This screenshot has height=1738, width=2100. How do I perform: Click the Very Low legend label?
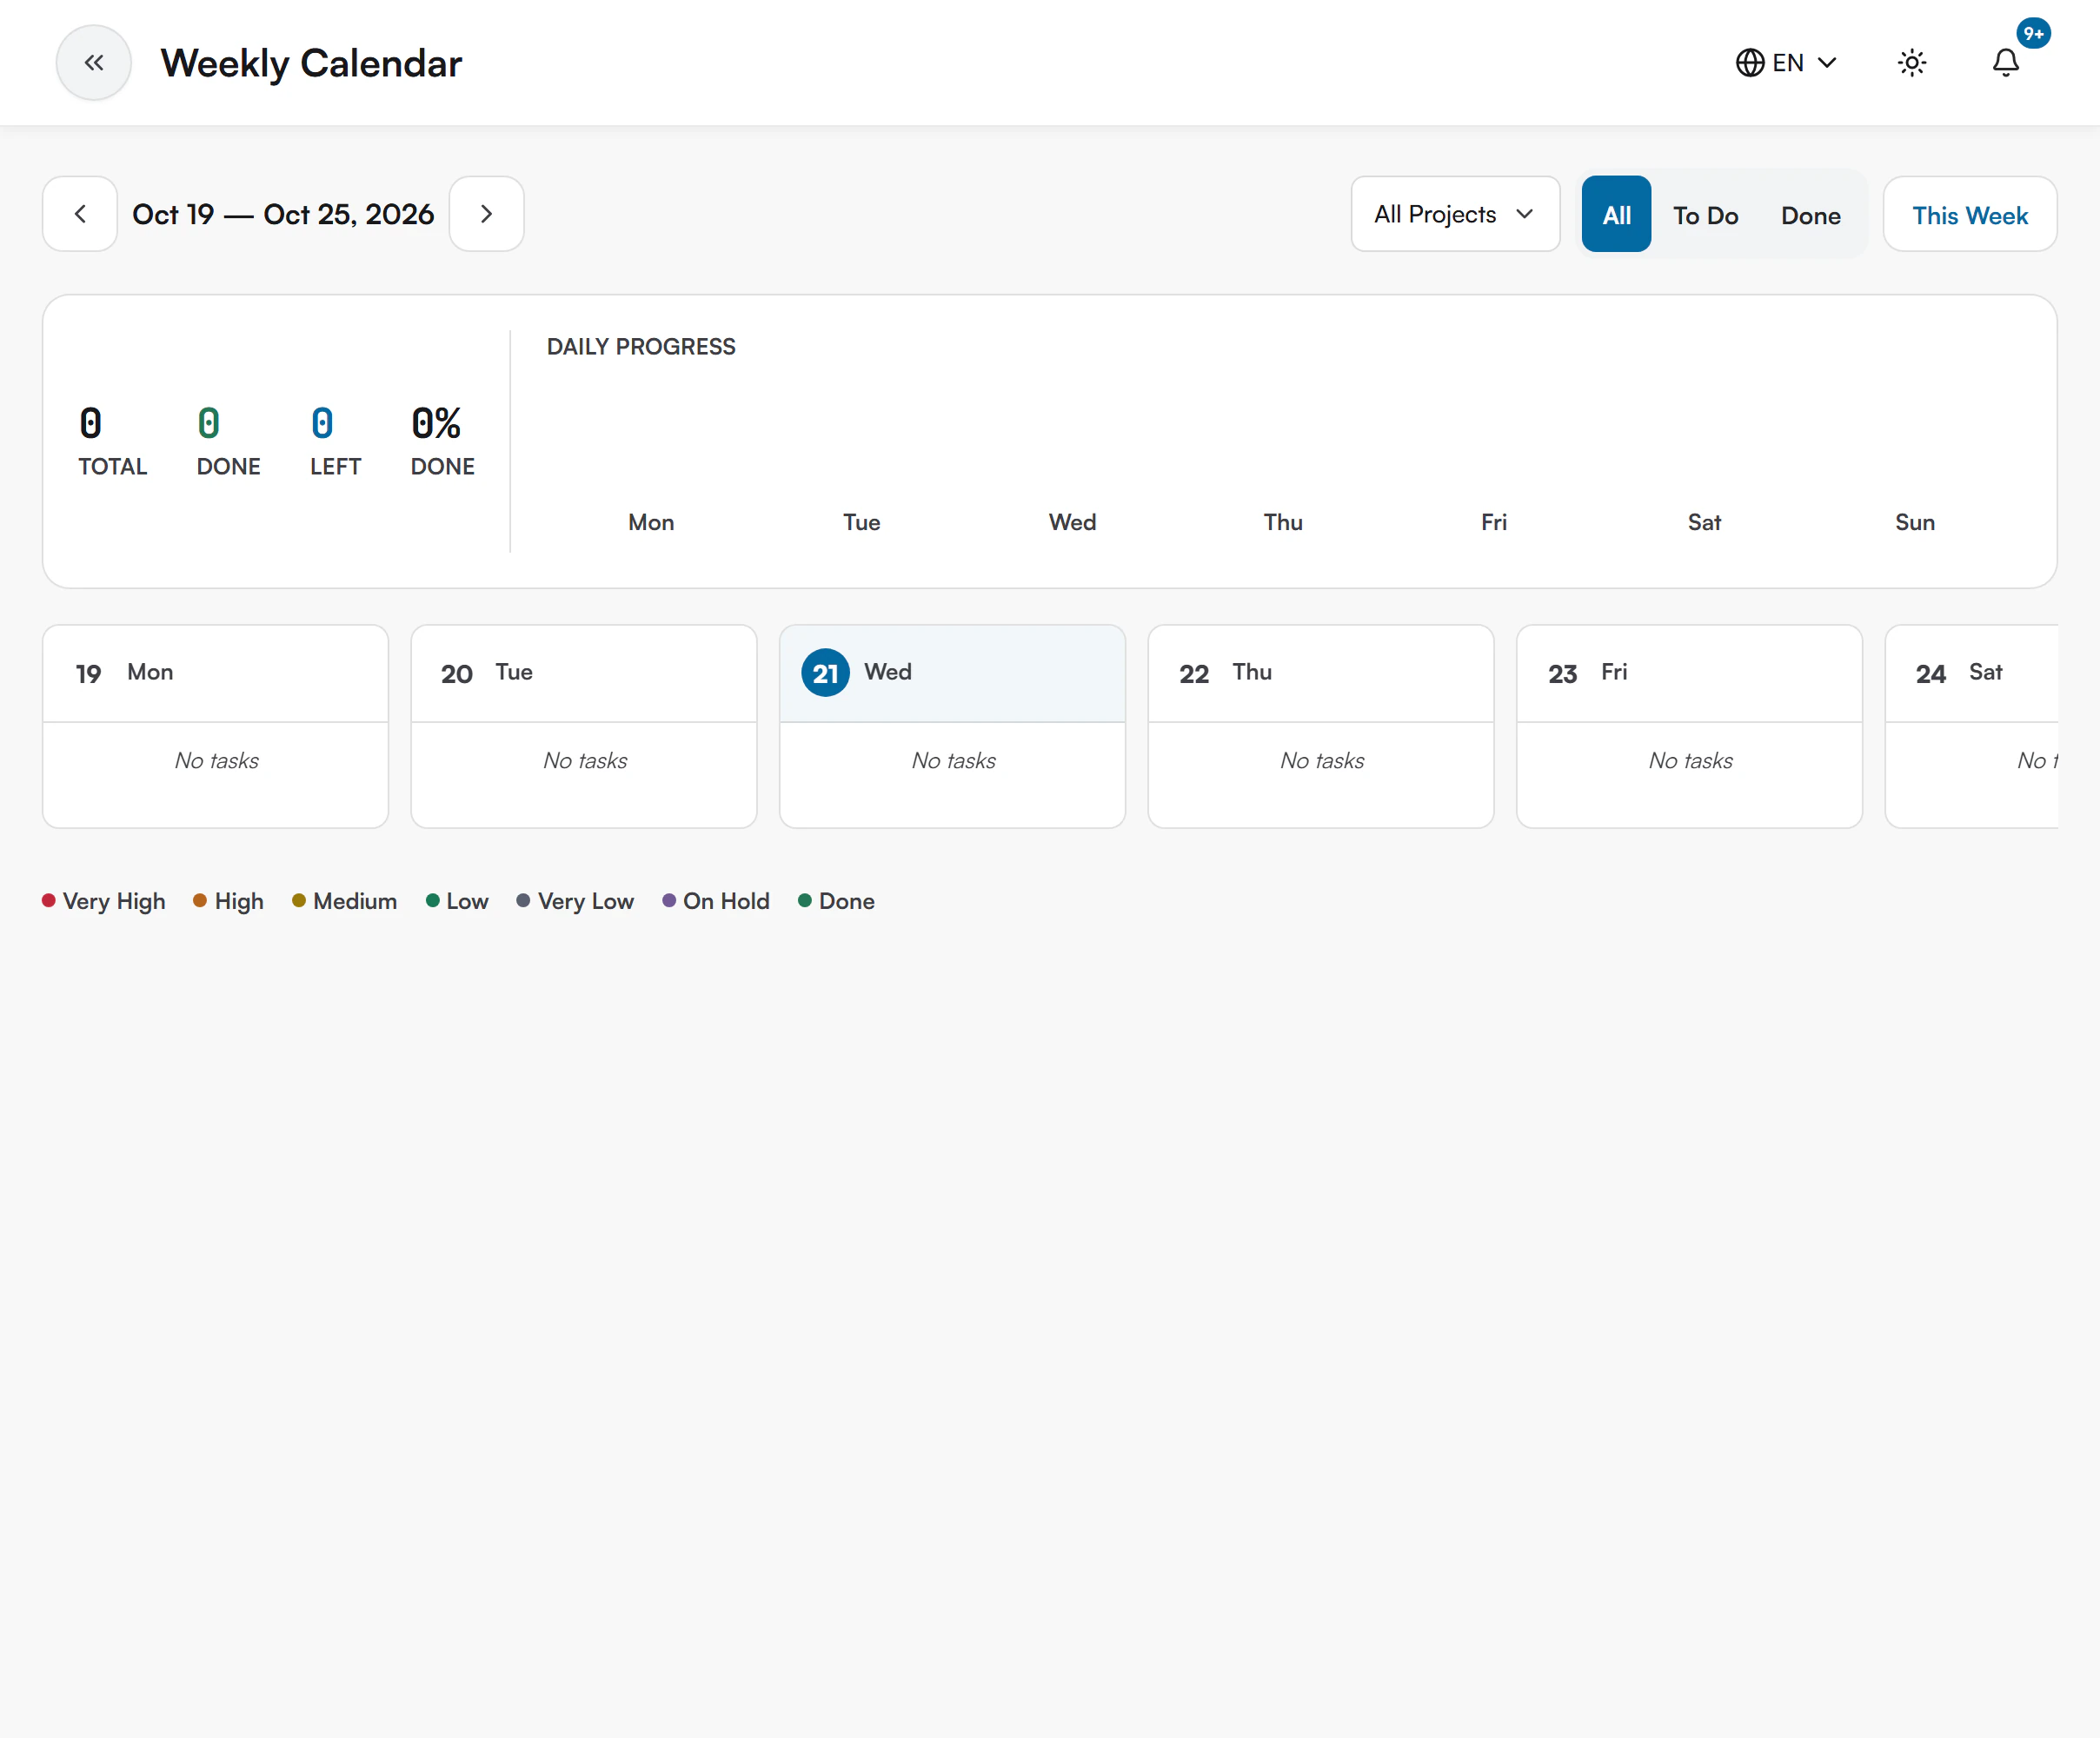[585, 901]
